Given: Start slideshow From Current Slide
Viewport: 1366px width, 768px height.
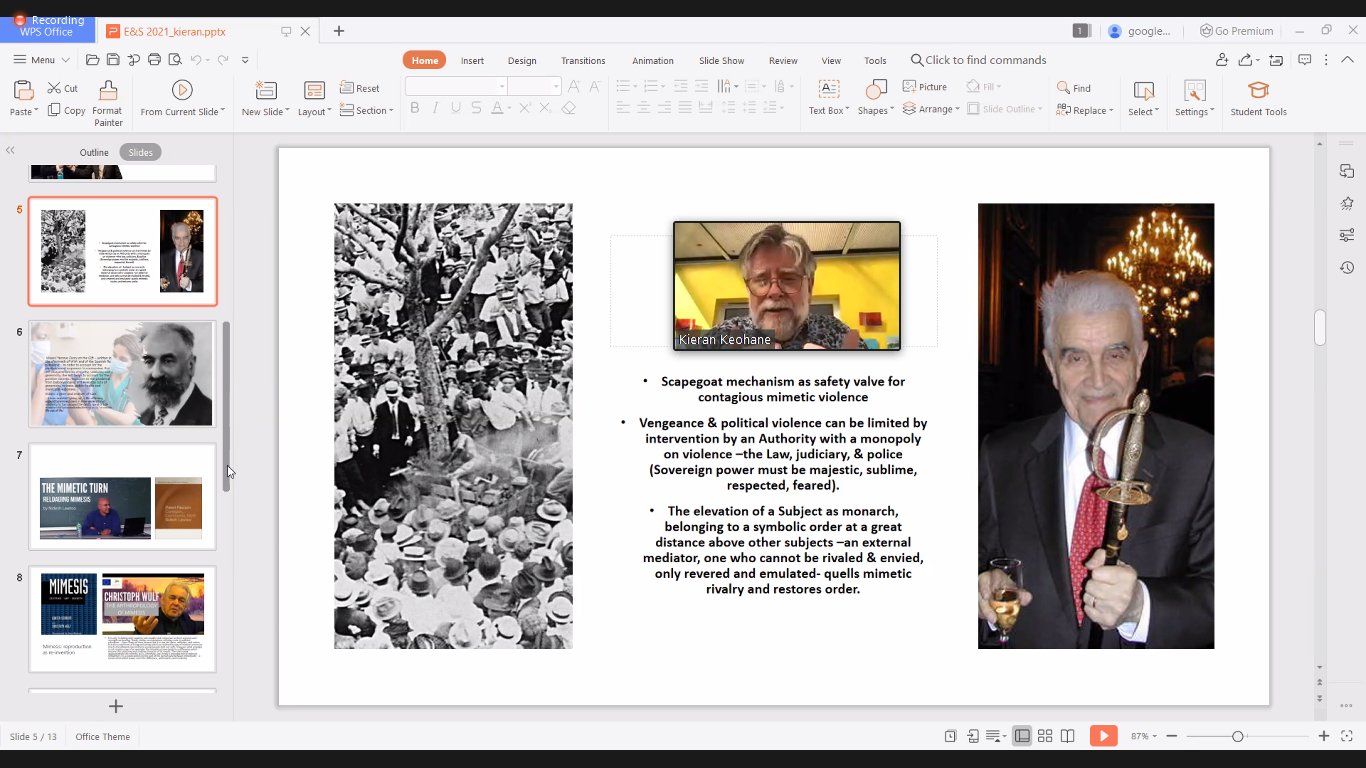Looking at the screenshot, I should point(182,99).
